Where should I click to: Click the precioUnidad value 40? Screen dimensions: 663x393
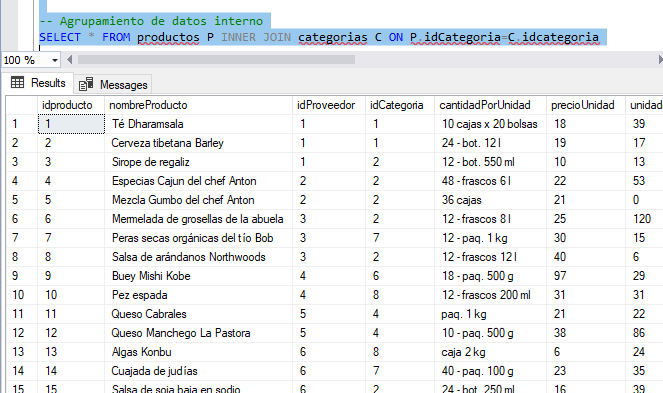[586, 257]
